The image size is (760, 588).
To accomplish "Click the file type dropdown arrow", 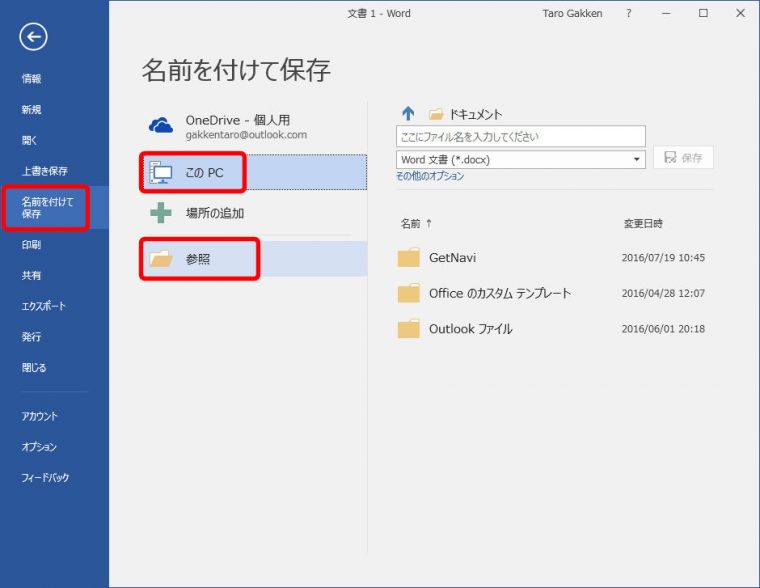I will pyautogui.click(x=637, y=159).
